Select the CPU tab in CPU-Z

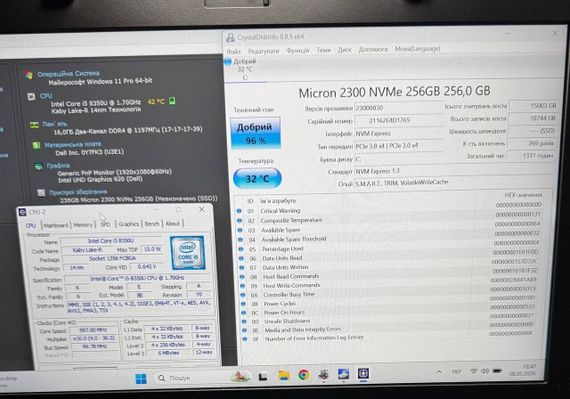click(x=31, y=226)
